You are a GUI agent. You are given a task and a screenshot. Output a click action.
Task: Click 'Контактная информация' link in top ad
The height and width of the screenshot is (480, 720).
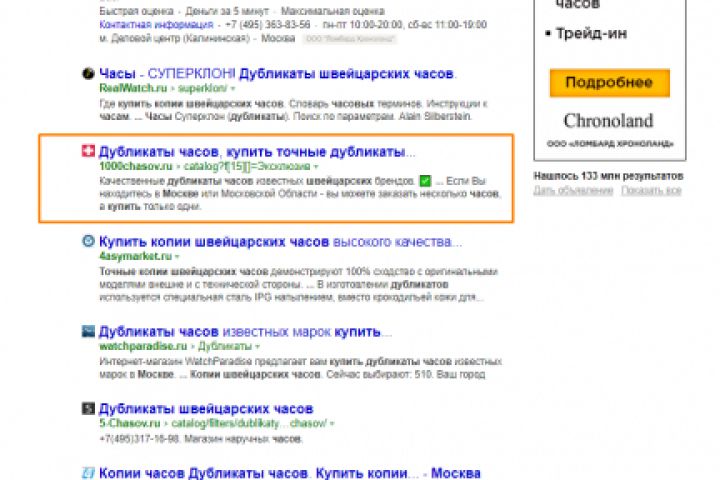pos(156,25)
